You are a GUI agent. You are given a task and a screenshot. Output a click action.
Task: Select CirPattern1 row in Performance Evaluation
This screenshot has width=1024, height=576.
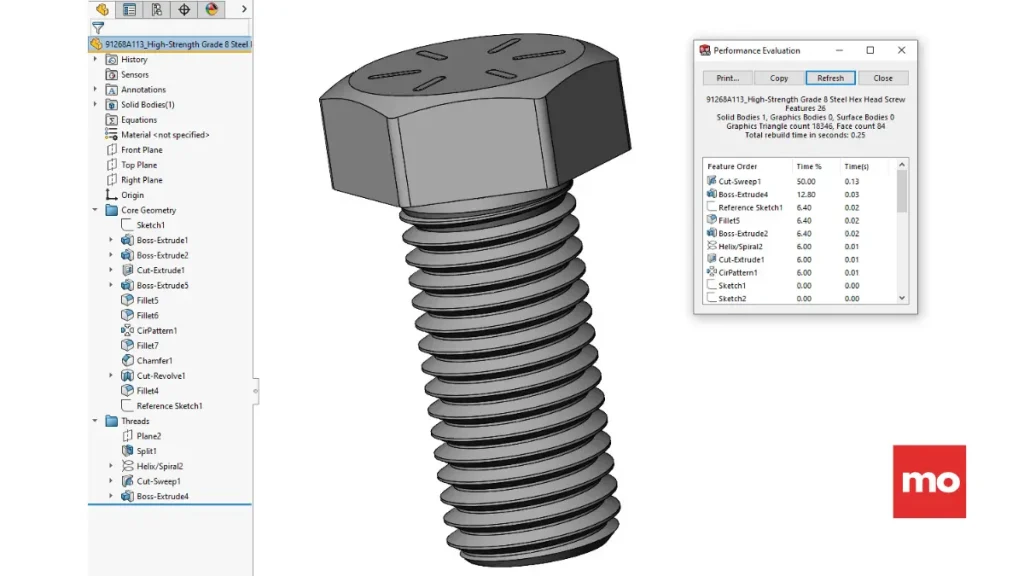799,273
